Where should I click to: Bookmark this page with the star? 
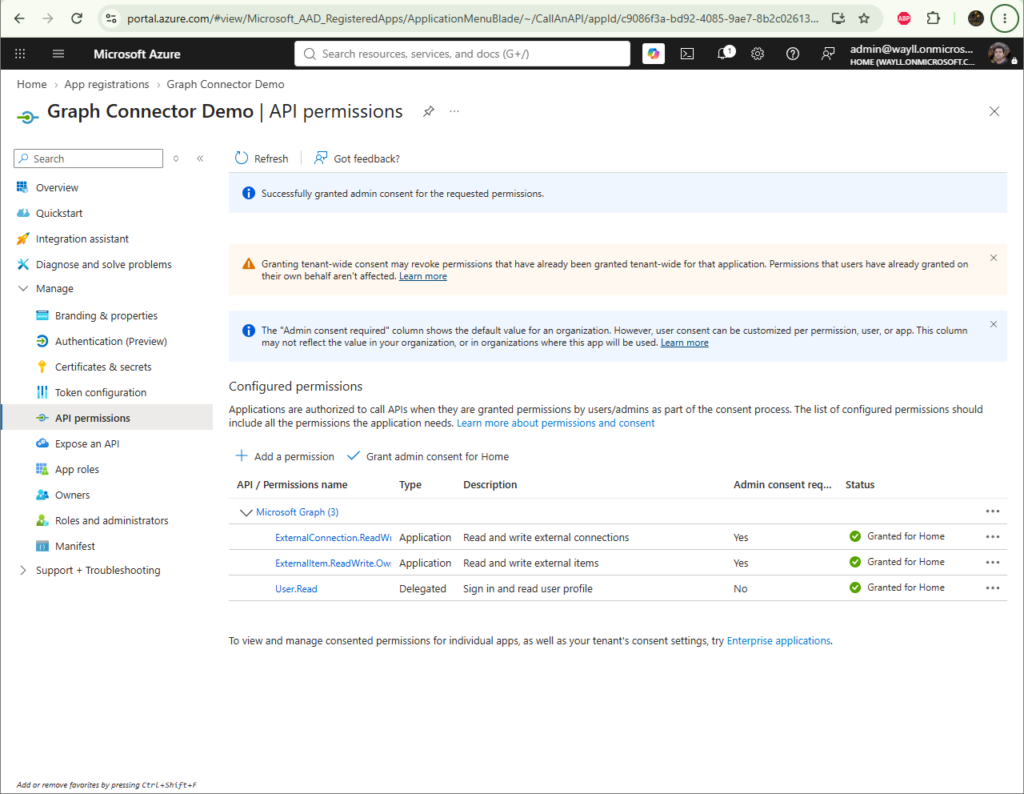pyautogui.click(x=864, y=18)
